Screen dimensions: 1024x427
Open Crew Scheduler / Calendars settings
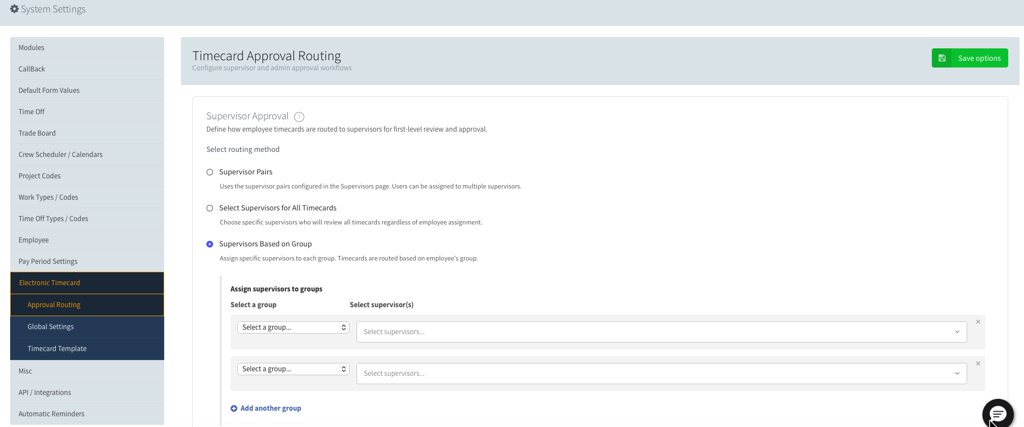point(87,155)
